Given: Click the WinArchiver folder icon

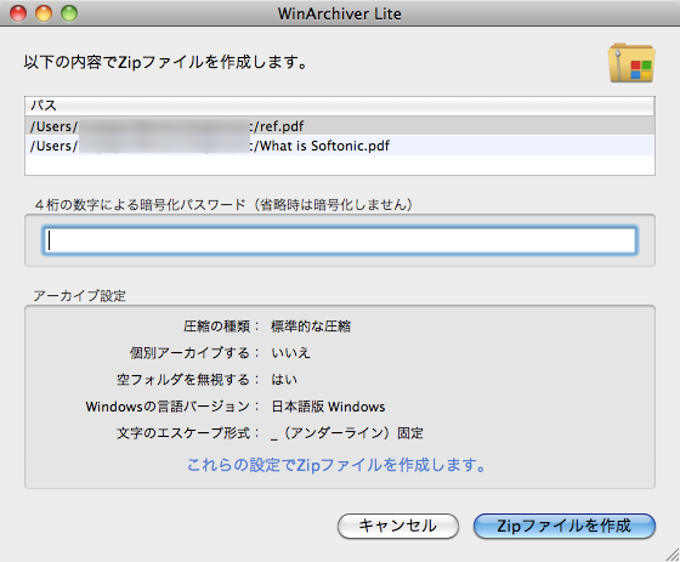Looking at the screenshot, I should (631, 63).
